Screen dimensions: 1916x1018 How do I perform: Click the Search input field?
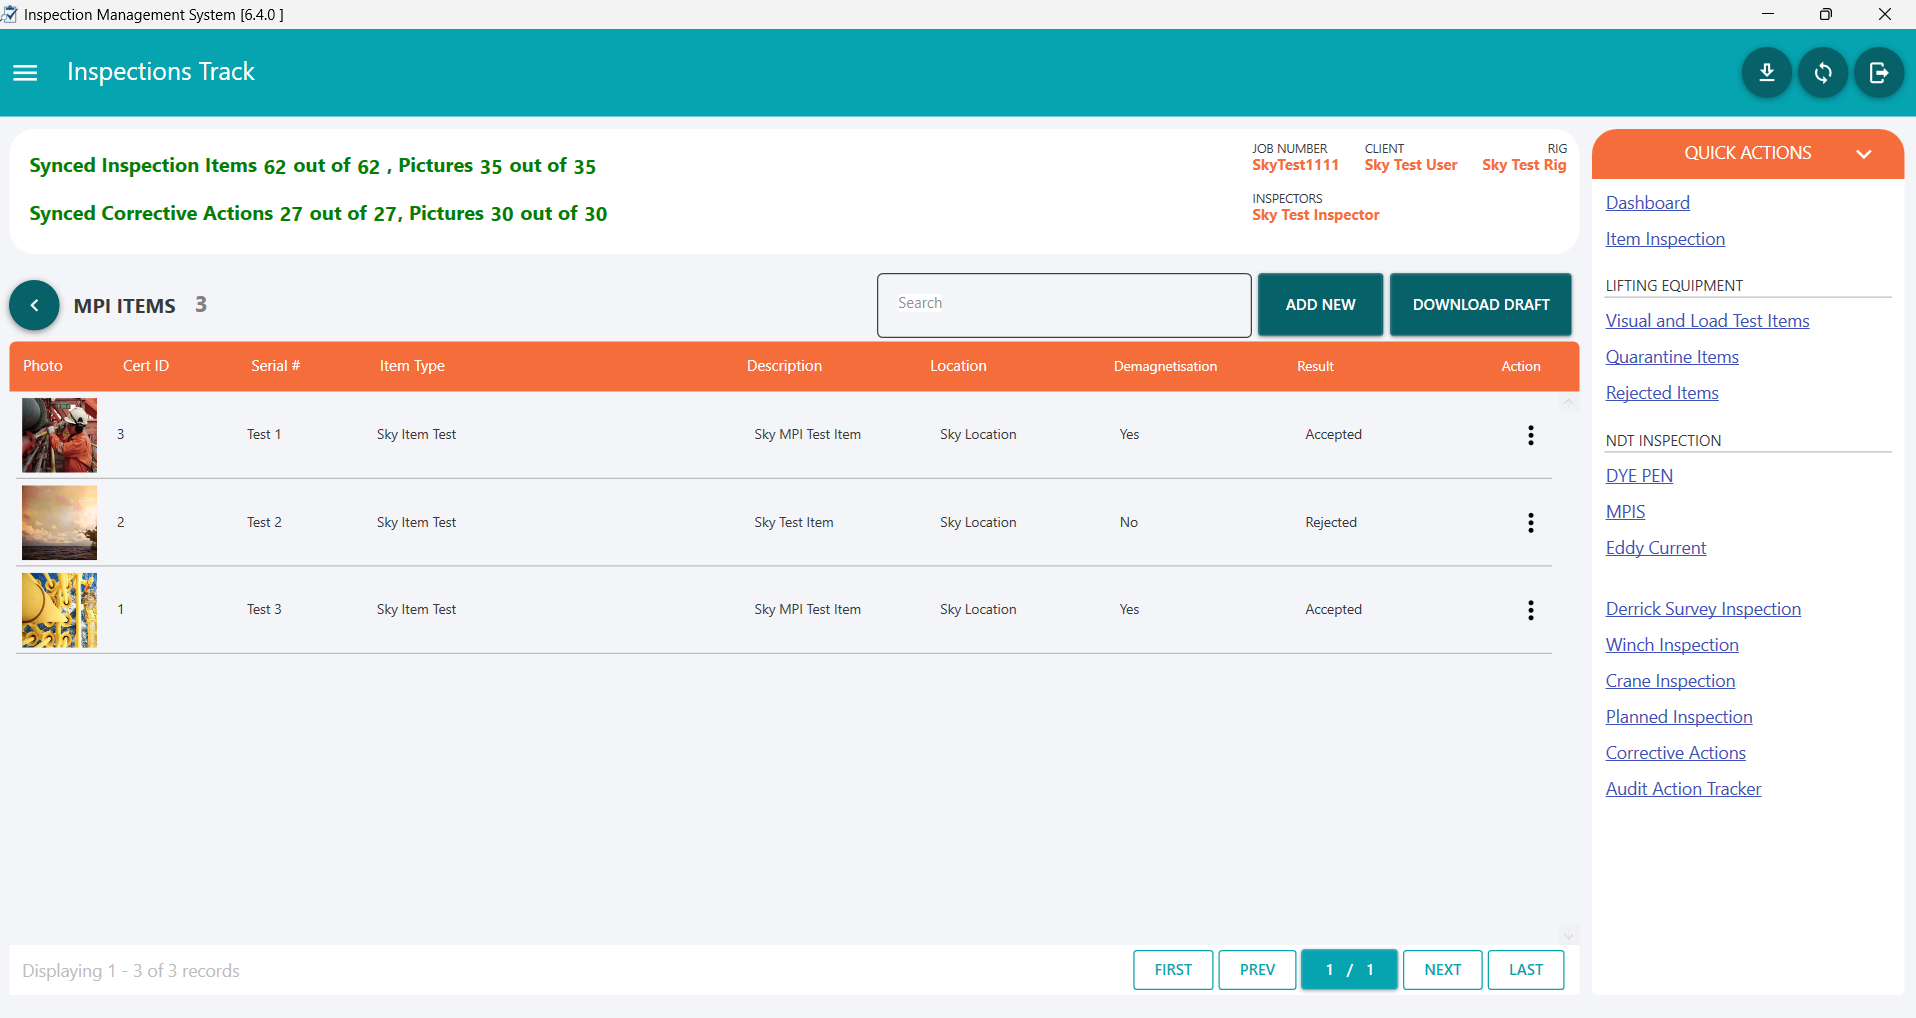point(1063,305)
